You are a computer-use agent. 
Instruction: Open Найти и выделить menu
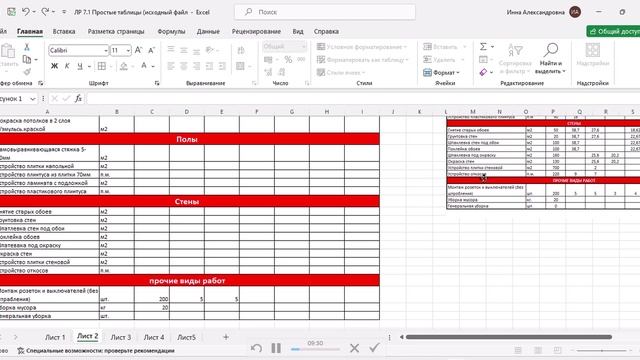pos(551,59)
